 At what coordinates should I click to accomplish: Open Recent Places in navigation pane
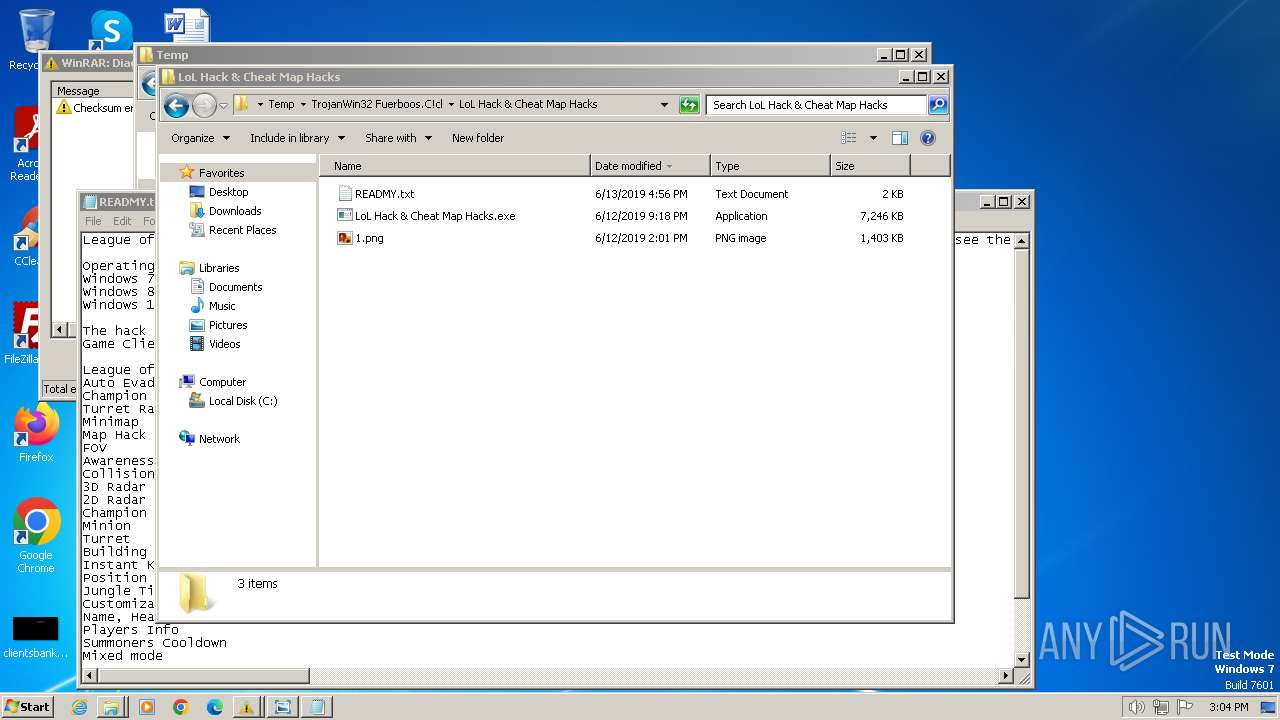click(242, 230)
